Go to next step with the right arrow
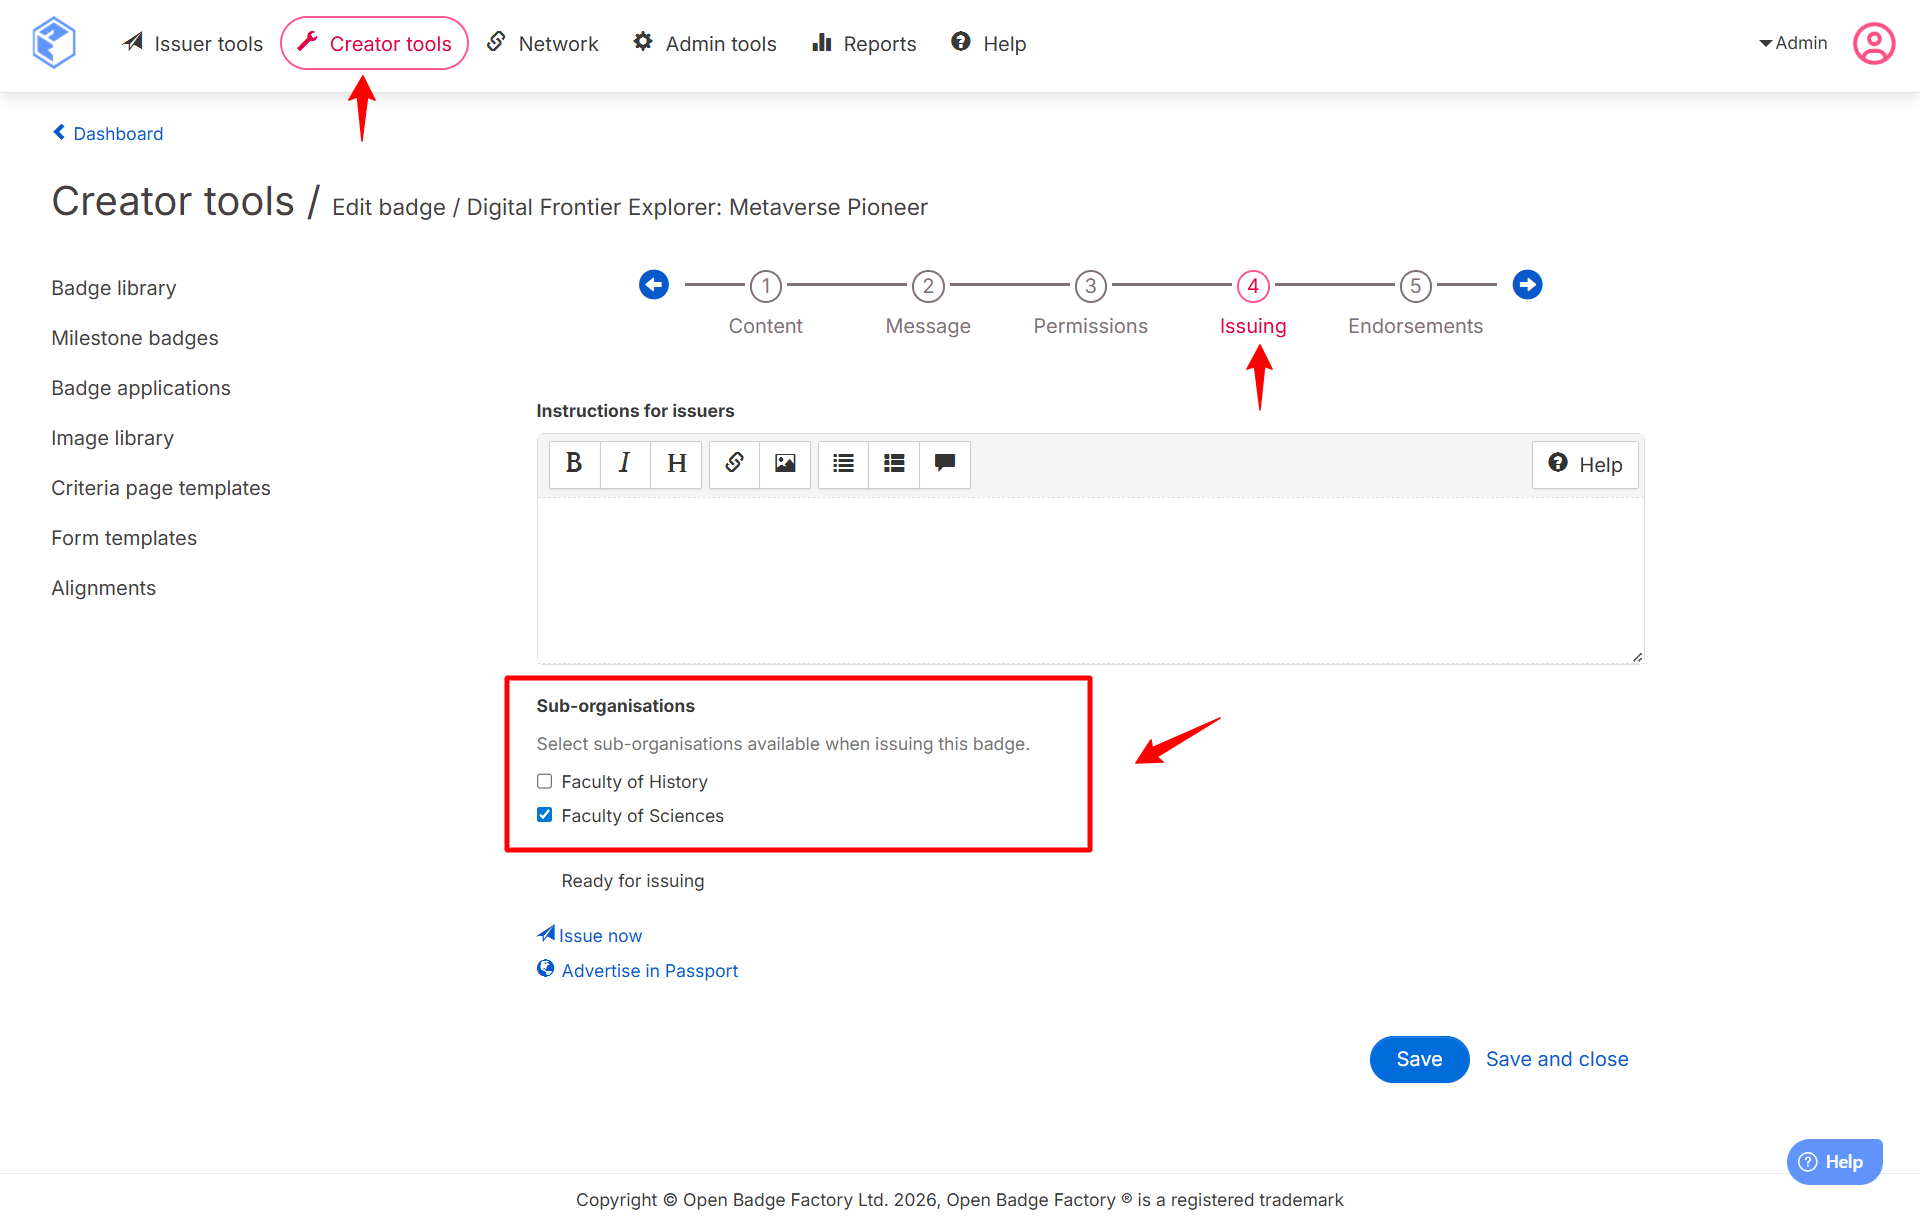Screen dimensions: 1920x1226 point(1527,285)
